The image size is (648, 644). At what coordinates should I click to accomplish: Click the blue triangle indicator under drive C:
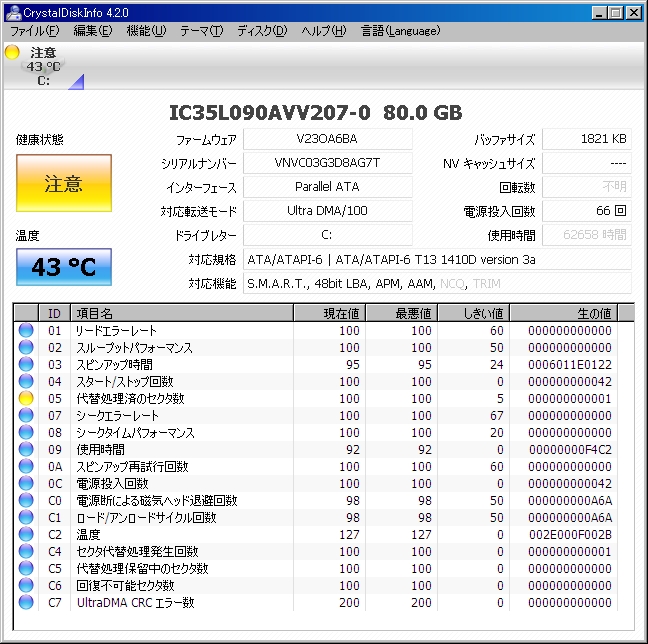click(x=76, y=81)
